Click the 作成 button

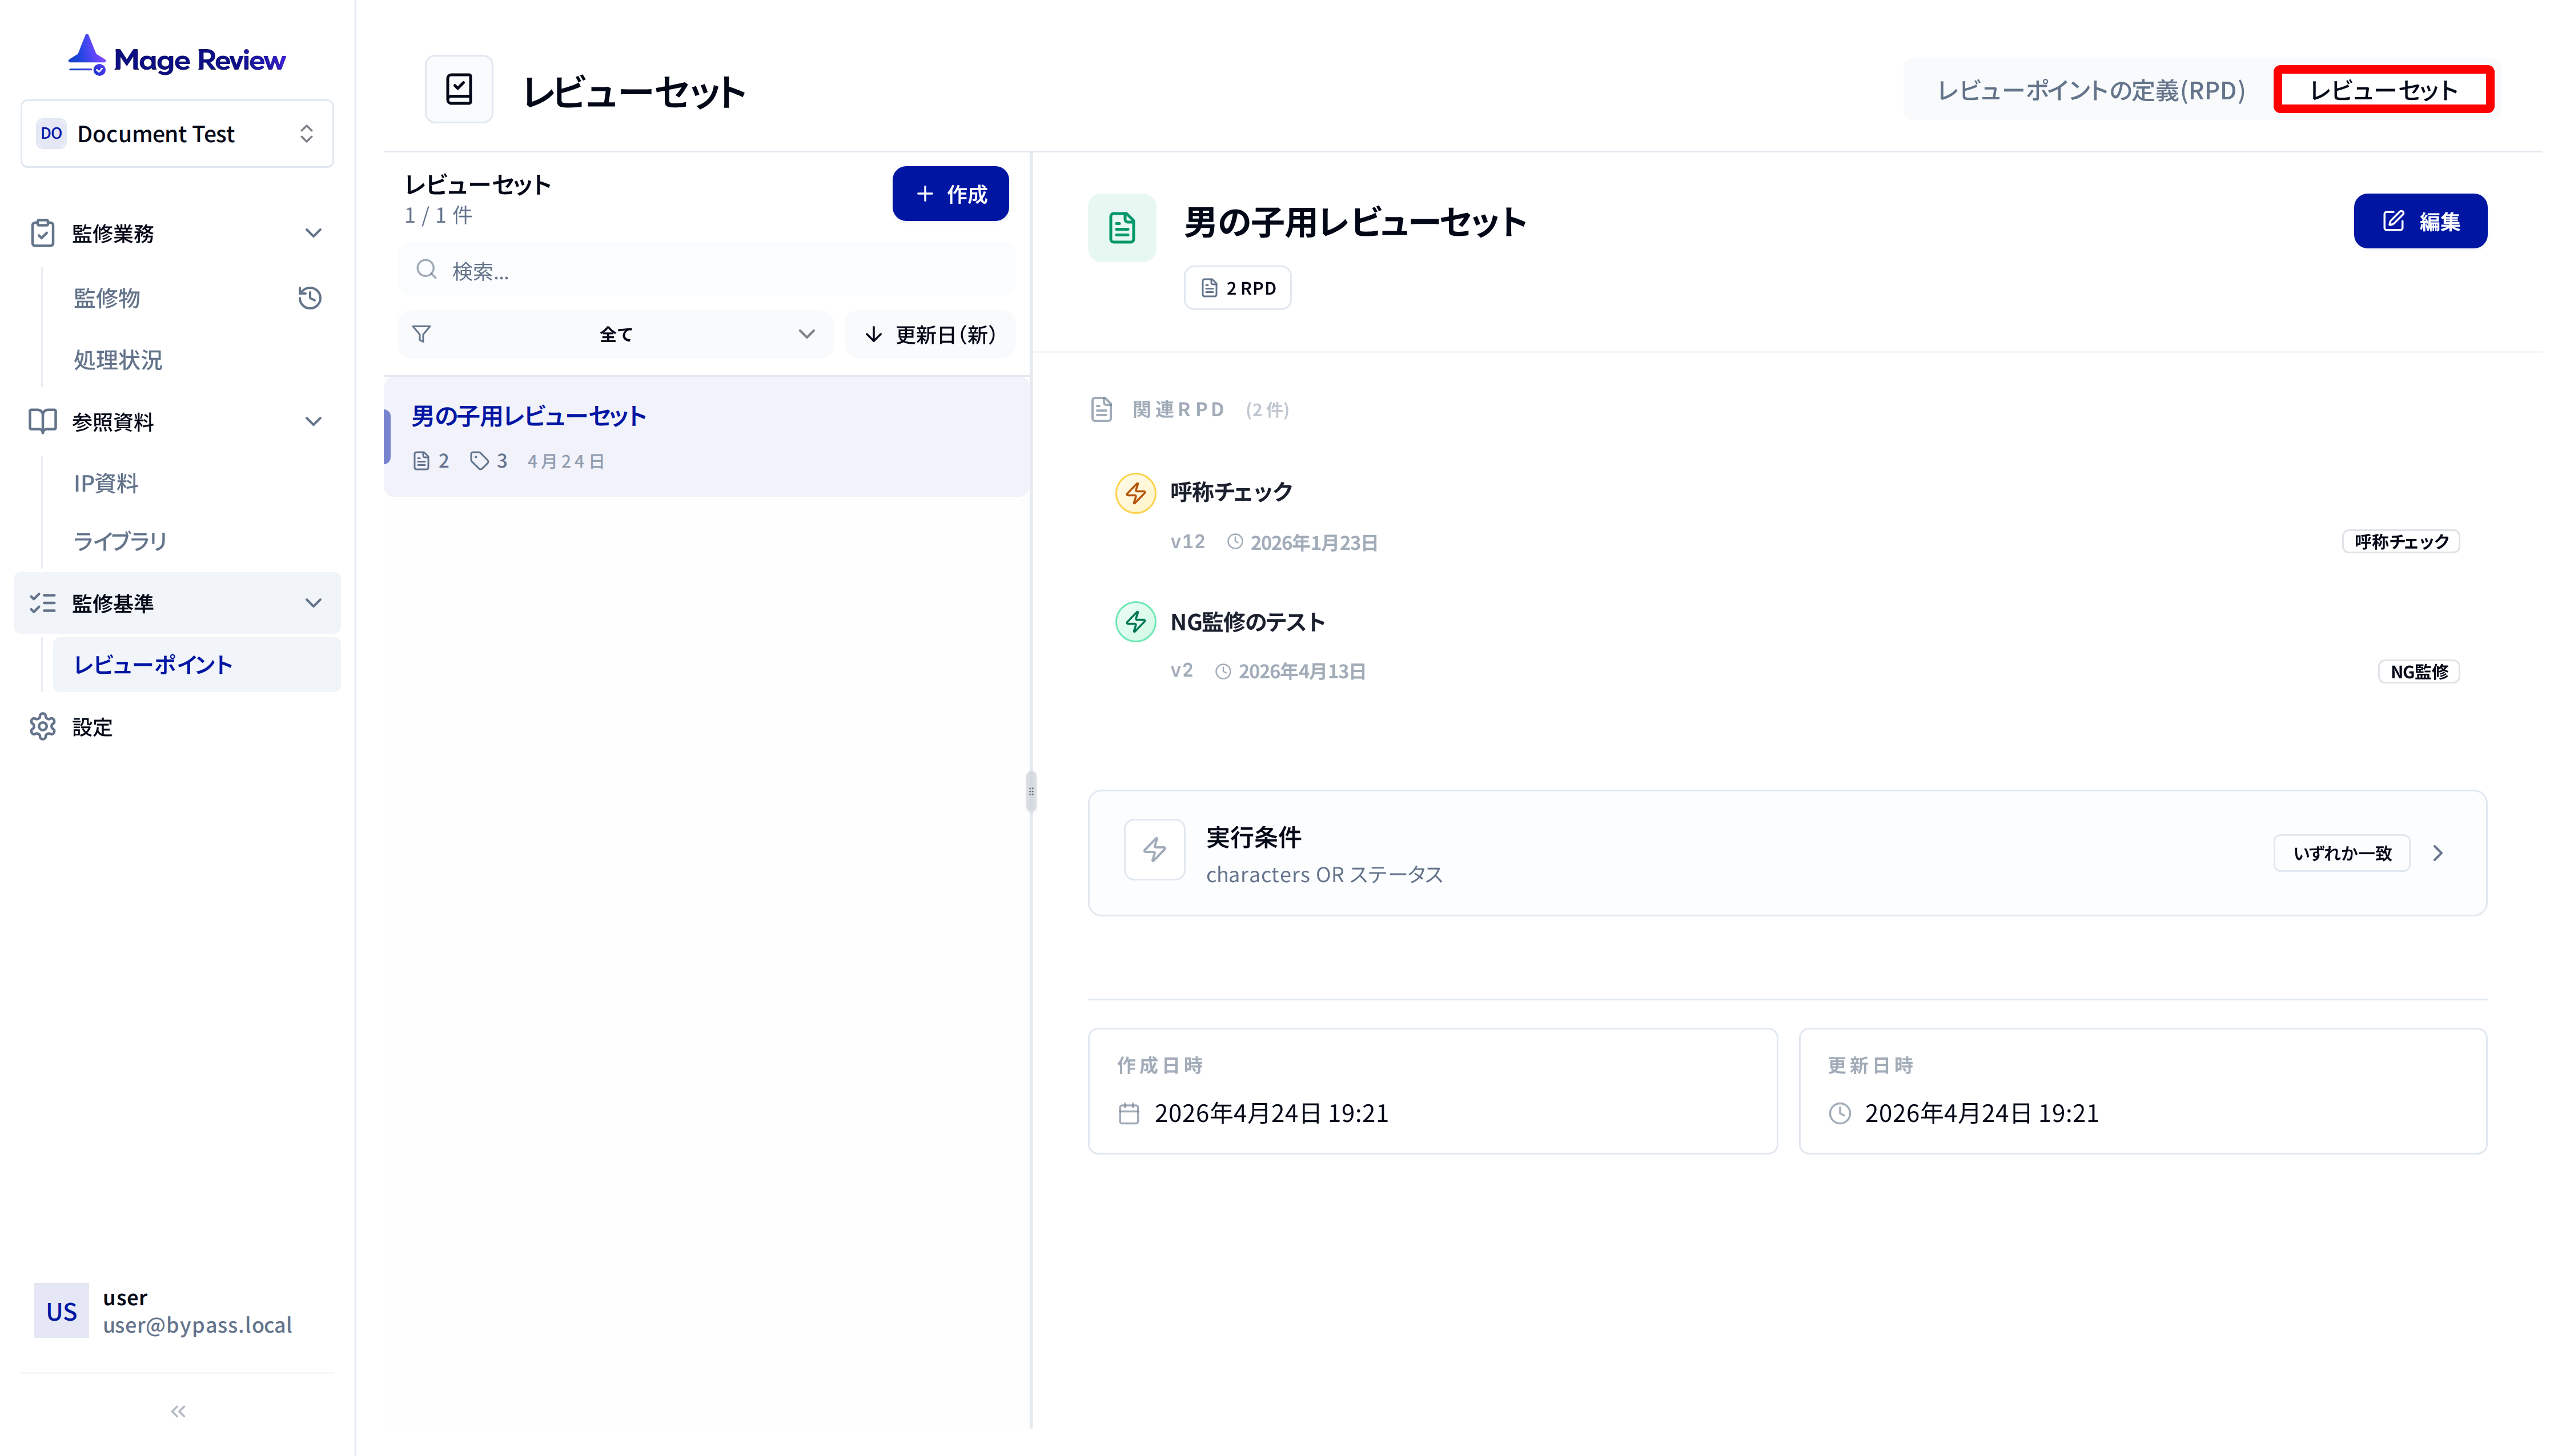tap(950, 193)
